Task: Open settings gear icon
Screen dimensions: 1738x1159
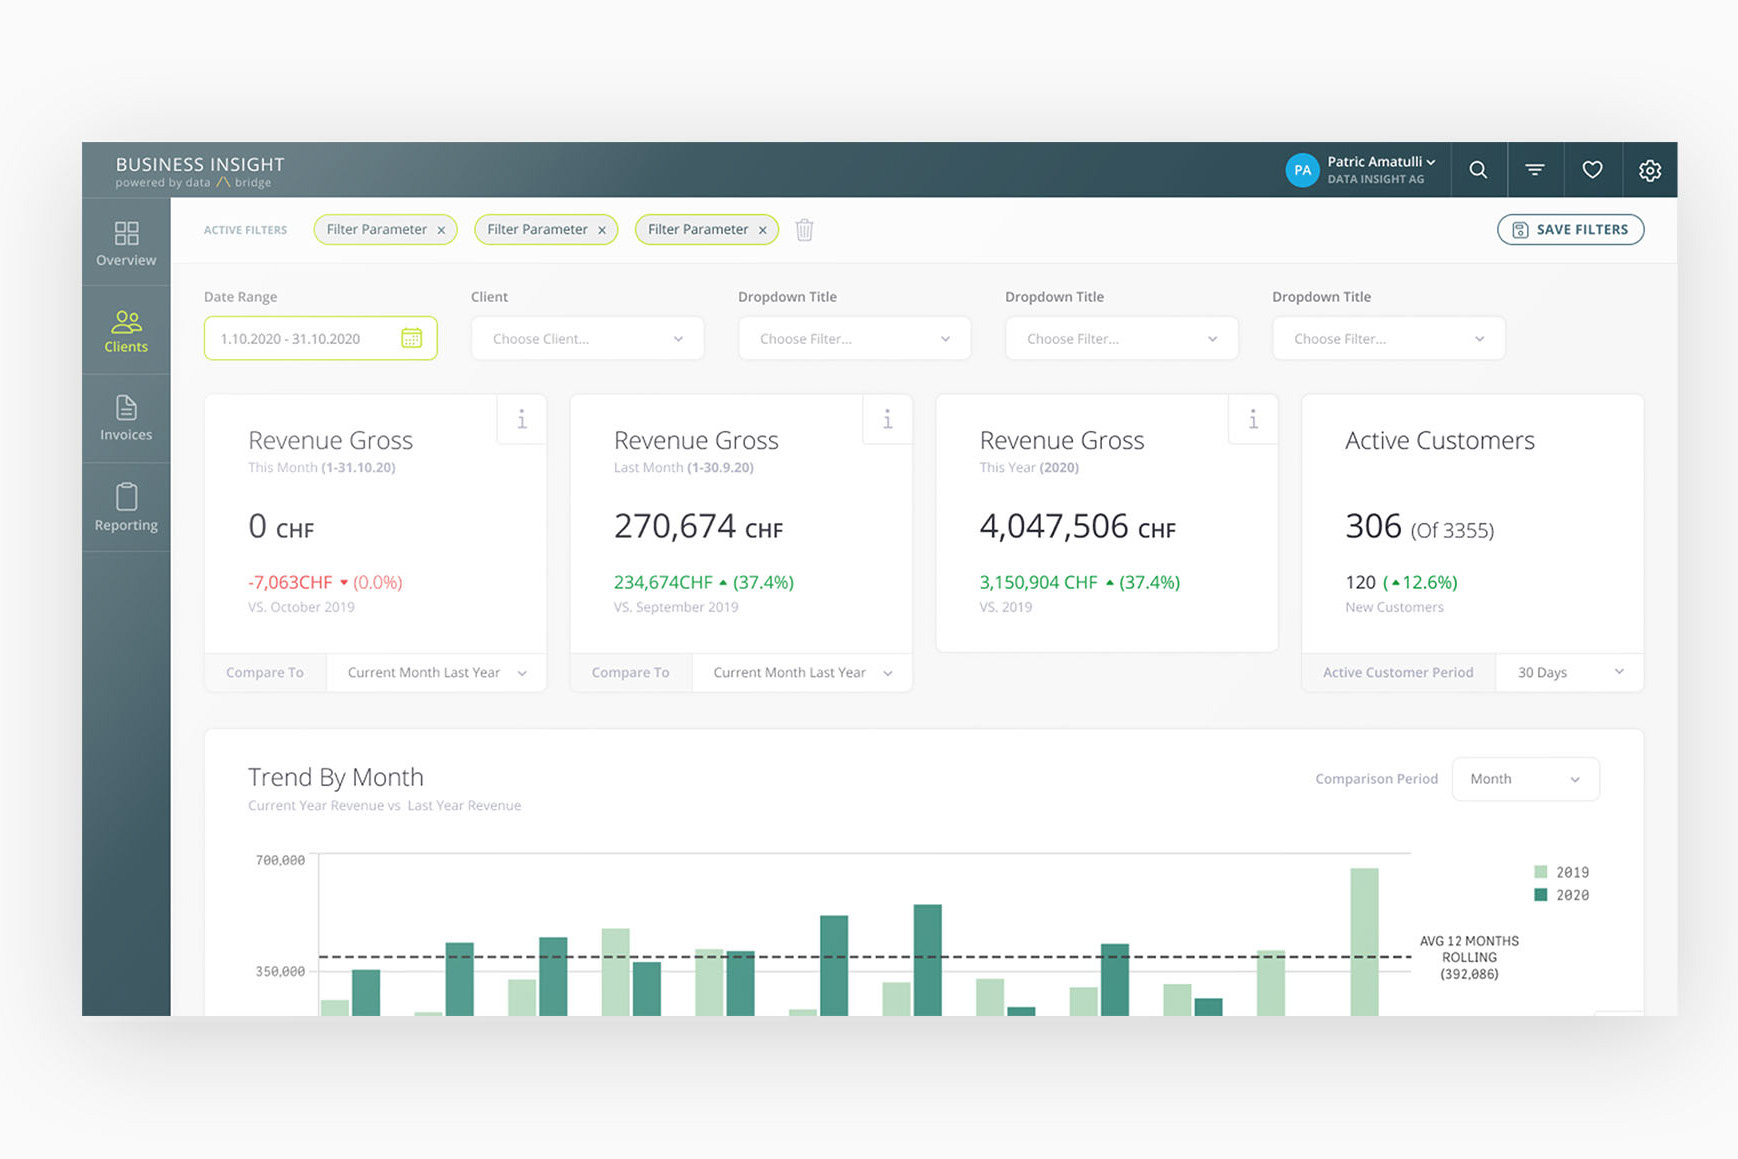Action: point(1650,170)
